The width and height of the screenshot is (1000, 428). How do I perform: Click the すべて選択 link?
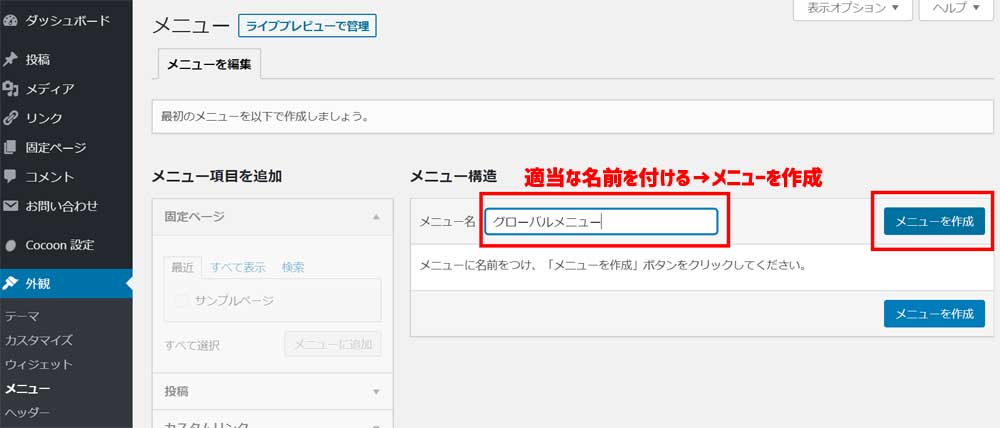point(193,345)
